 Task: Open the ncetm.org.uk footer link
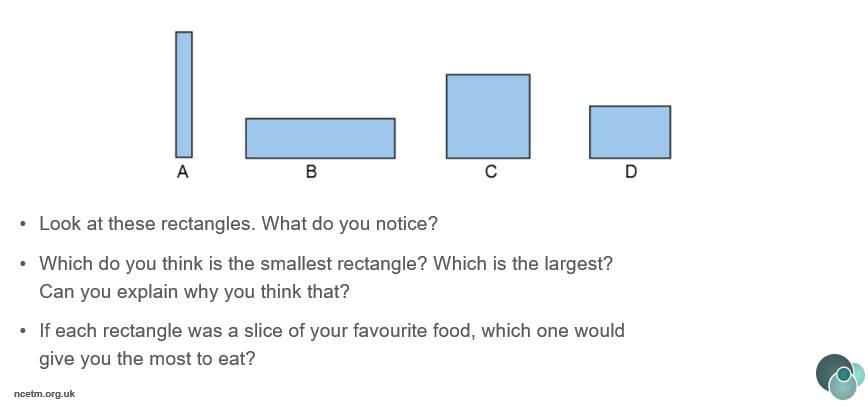point(44,394)
